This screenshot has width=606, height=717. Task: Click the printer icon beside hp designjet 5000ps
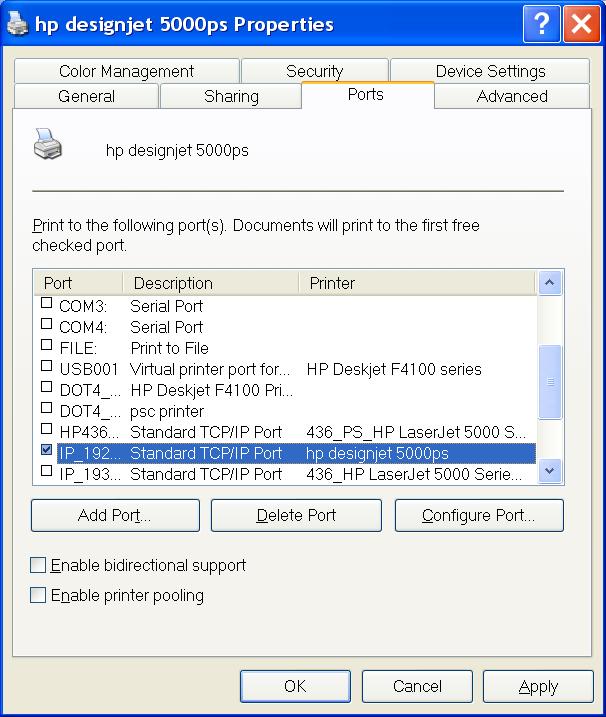click(48, 144)
